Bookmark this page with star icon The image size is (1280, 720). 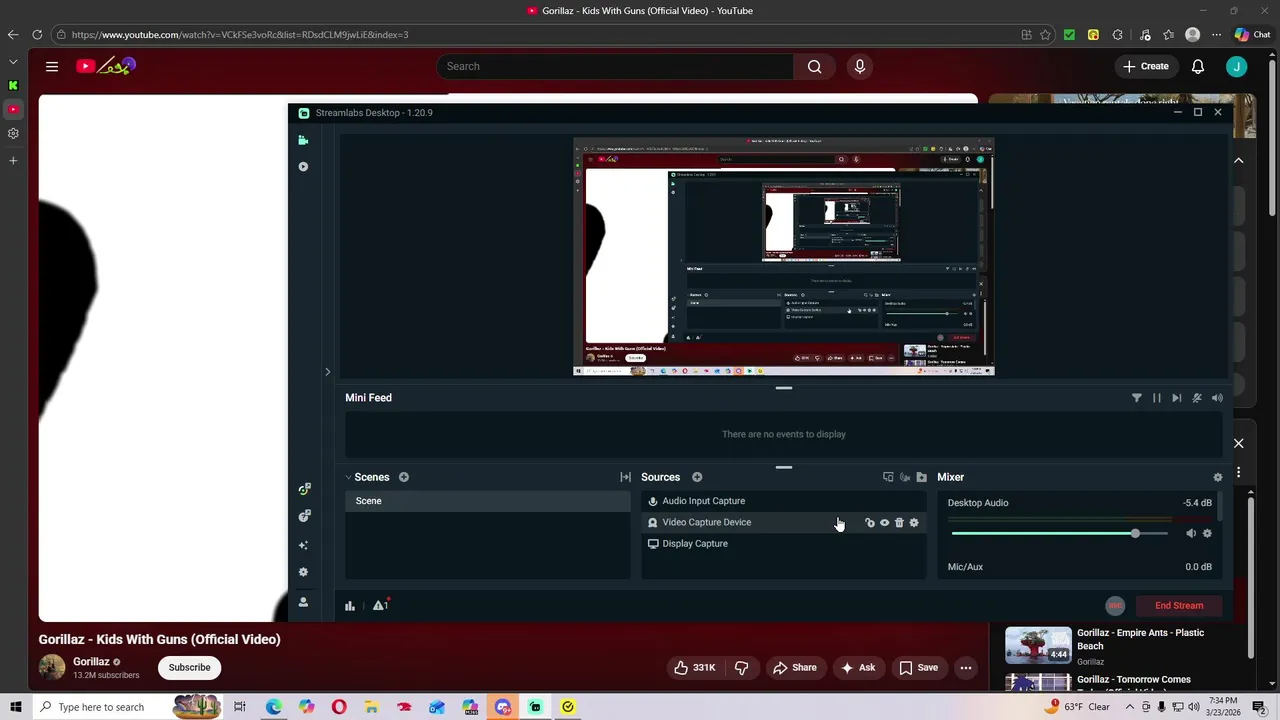pyautogui.click(x=1045, y=35)
